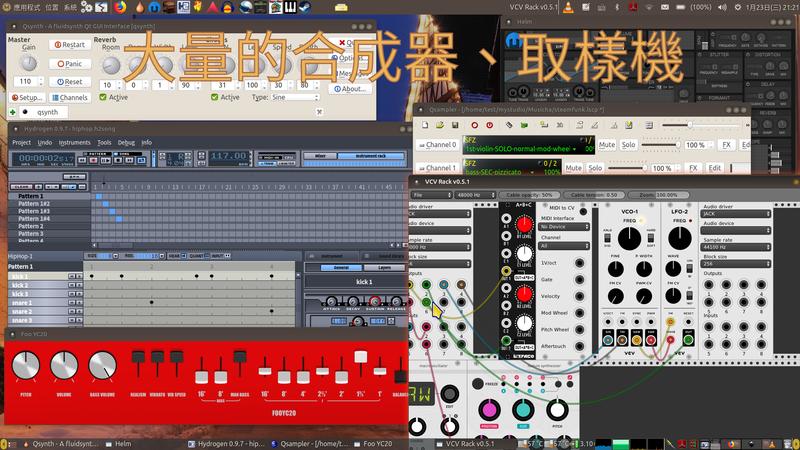Image resolution: width=800 pixels, height=450 pixels.
Task: Click the VLC cone tray icon
Action: pos(568,7)
